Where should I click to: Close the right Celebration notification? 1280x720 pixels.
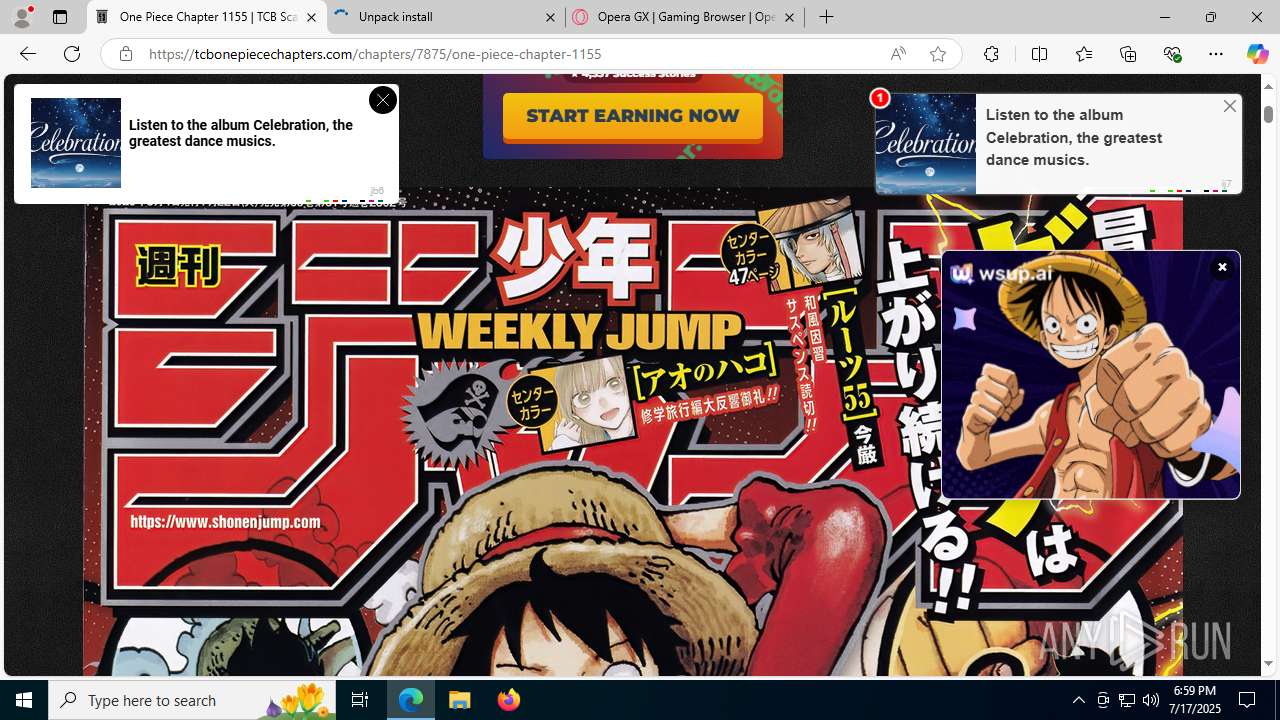pyautogui.click(x=1230, y=106)
